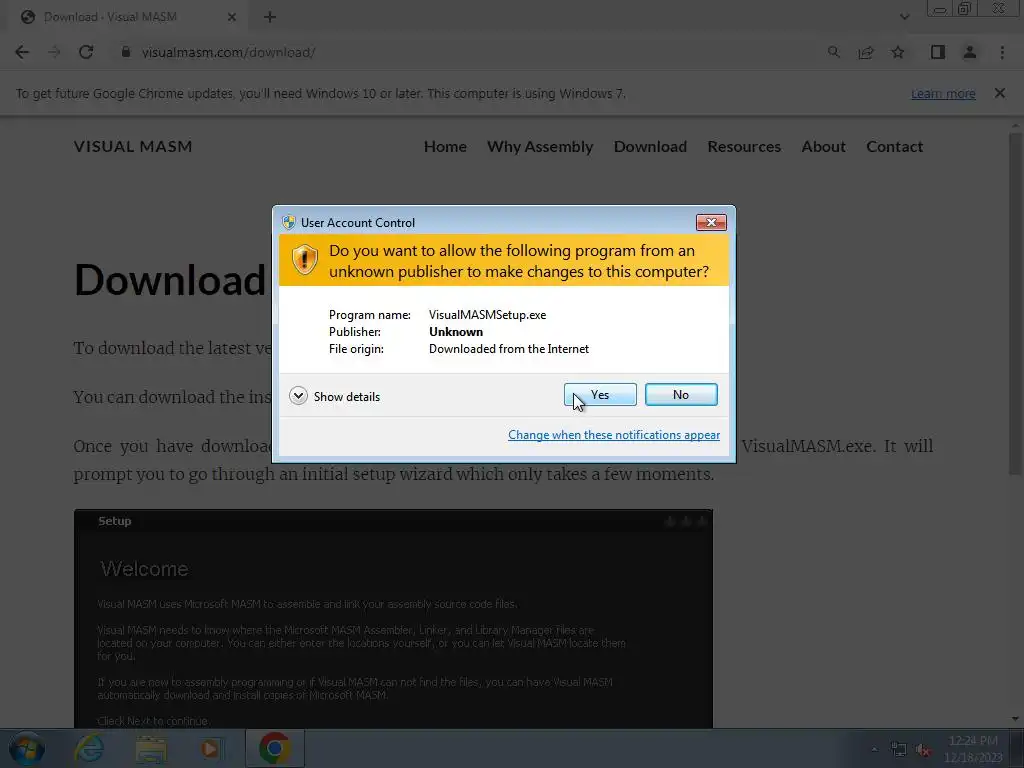Open 'Change when these notifications appear' link
The height and width of the screenshot is (768, 1024).
point(614,435)
